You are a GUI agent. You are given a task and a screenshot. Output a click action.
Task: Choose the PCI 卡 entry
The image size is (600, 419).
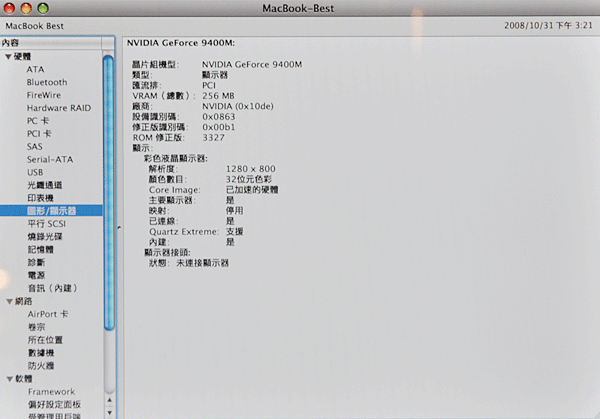pos(39,134)
